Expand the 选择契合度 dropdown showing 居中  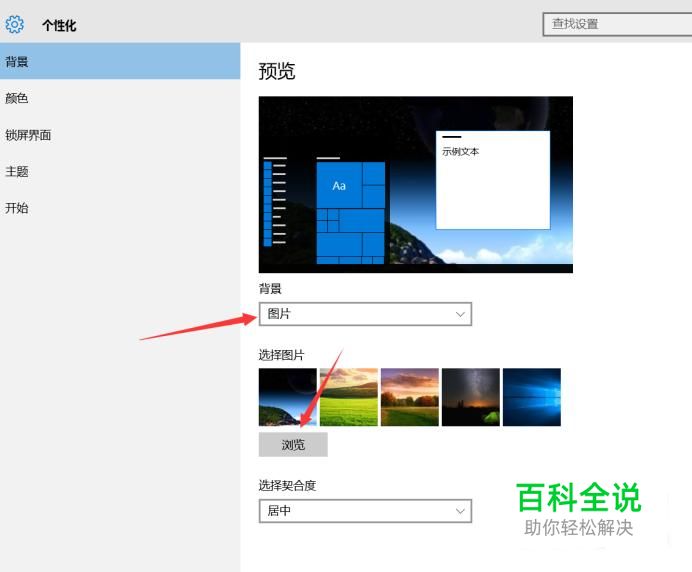(x=365, y=511)
